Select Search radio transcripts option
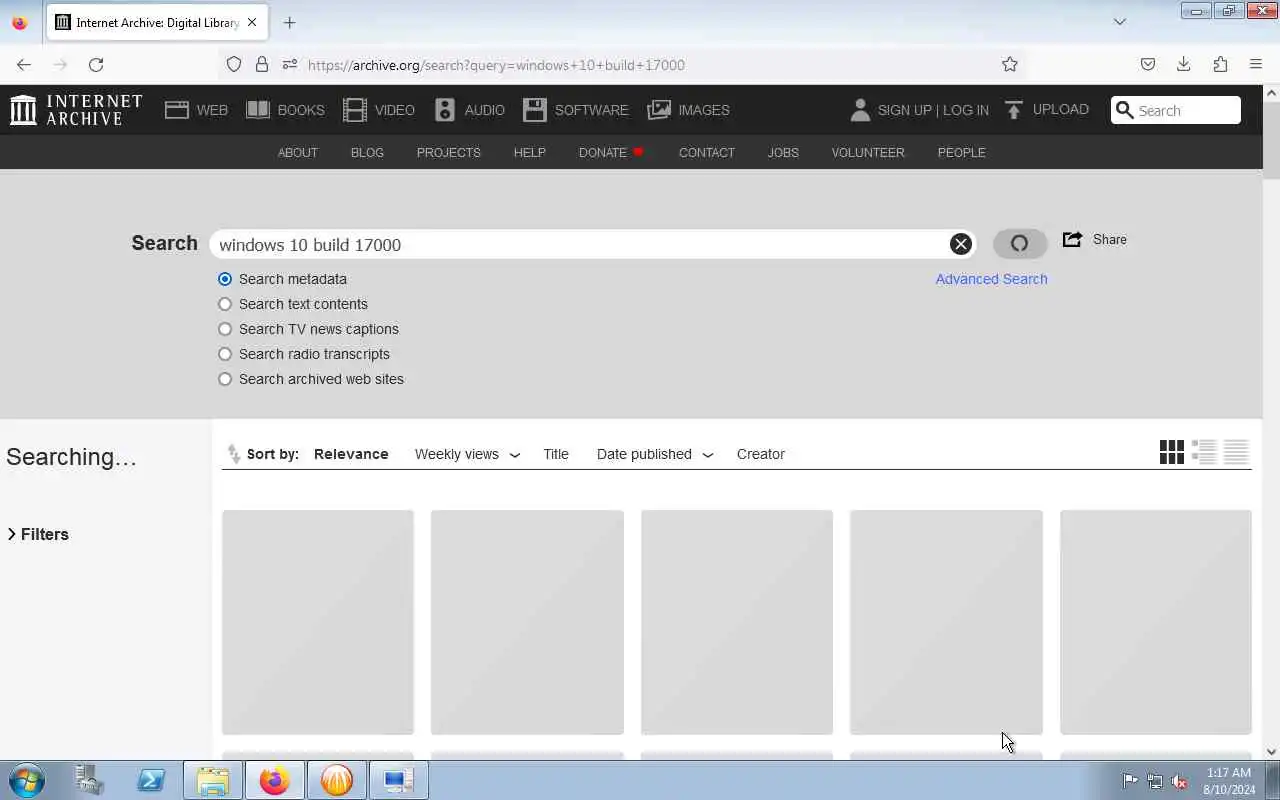Viewport: 1280px width, 800px height. tap(225, 354)
